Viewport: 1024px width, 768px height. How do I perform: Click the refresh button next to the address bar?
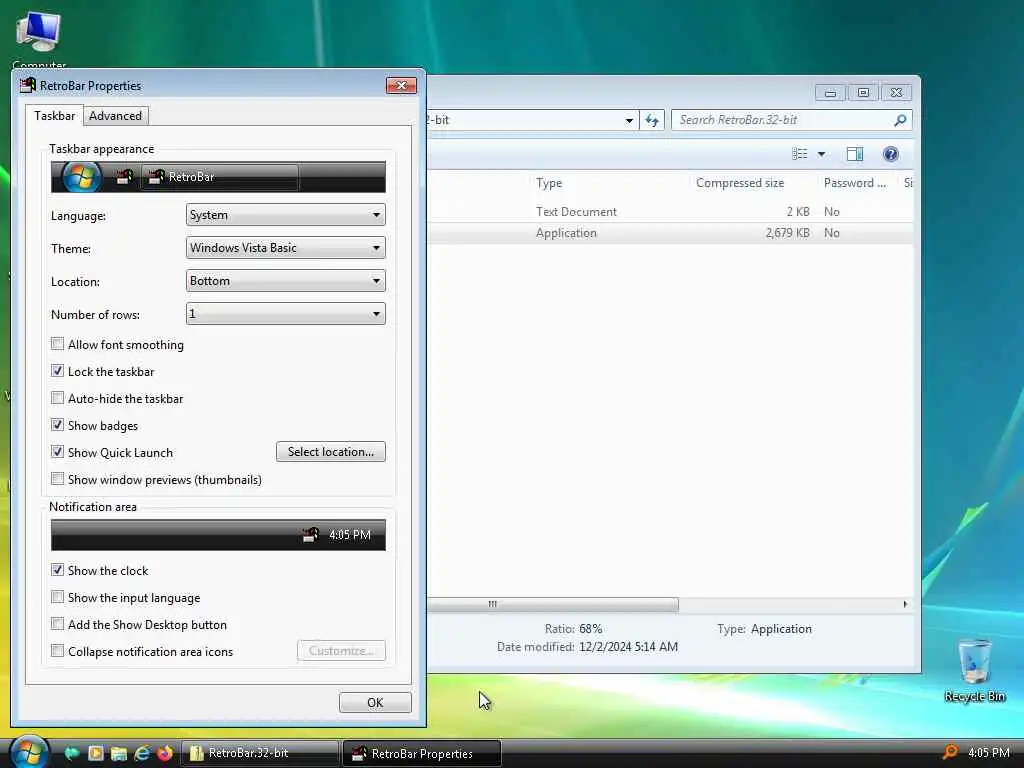[652, 120]
